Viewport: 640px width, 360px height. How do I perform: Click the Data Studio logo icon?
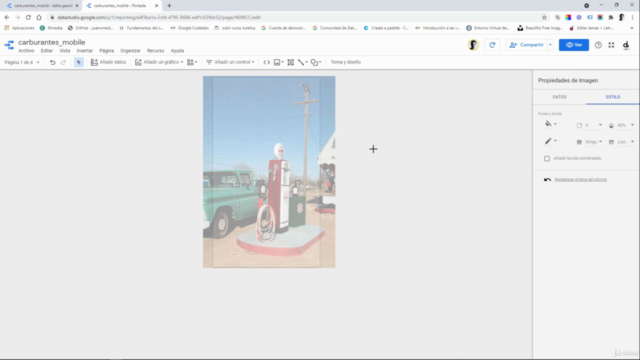9,45
